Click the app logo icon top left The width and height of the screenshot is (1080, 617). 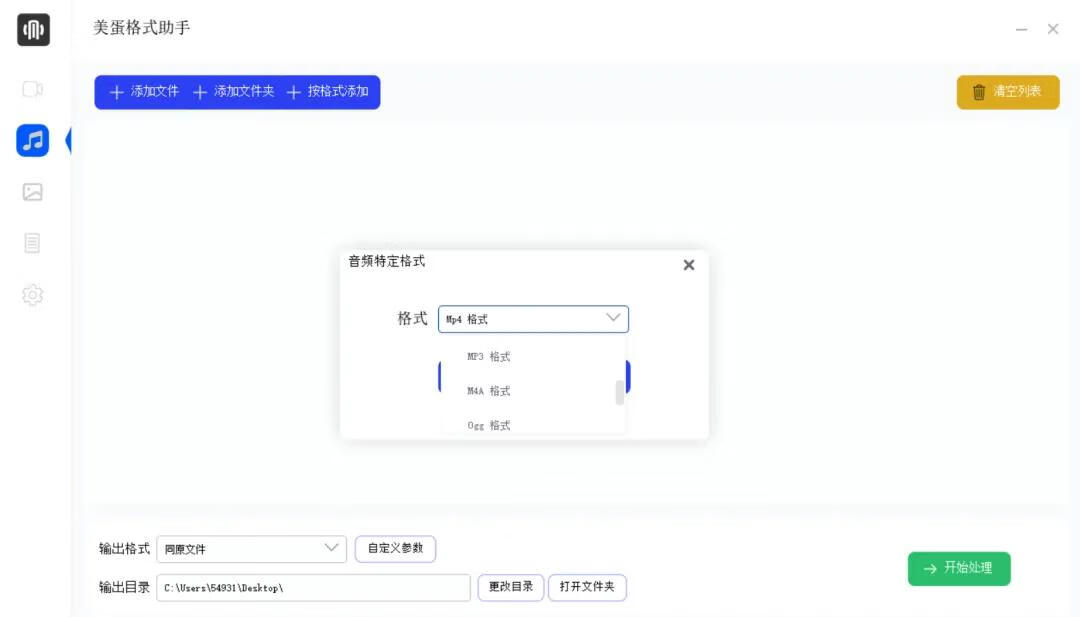(x=33, y=30)
